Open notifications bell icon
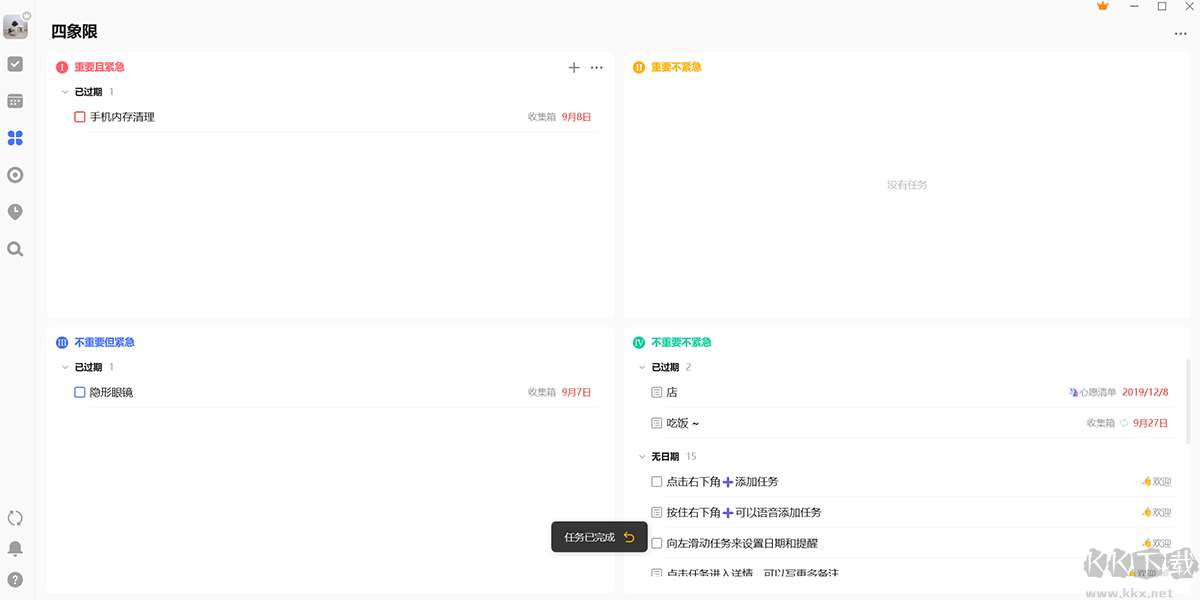This screenshot has height=600, width=1200. pos(15,549)
